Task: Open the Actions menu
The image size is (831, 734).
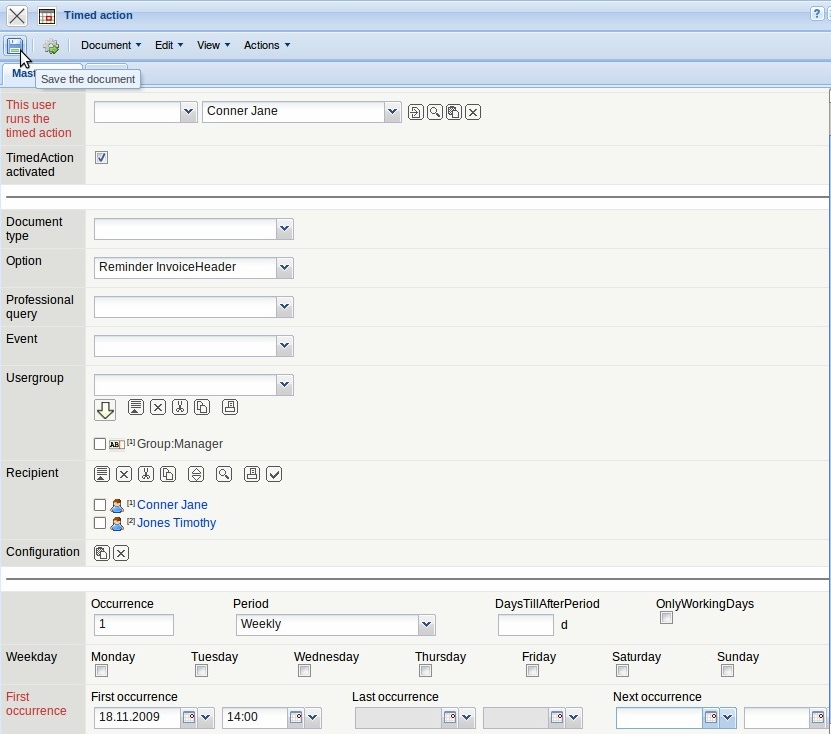Action: point(267,45)
